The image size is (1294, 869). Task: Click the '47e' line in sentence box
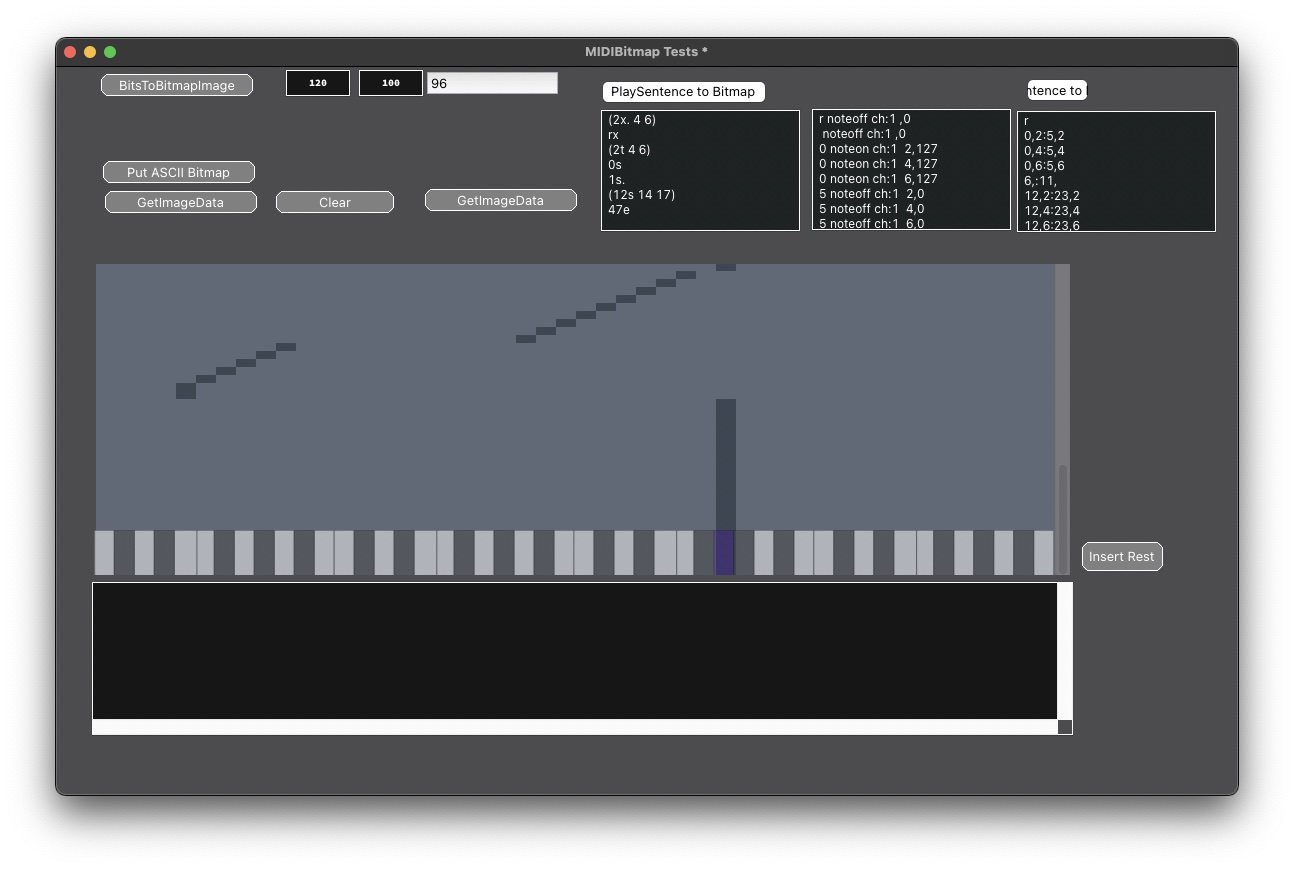(619, 209)
